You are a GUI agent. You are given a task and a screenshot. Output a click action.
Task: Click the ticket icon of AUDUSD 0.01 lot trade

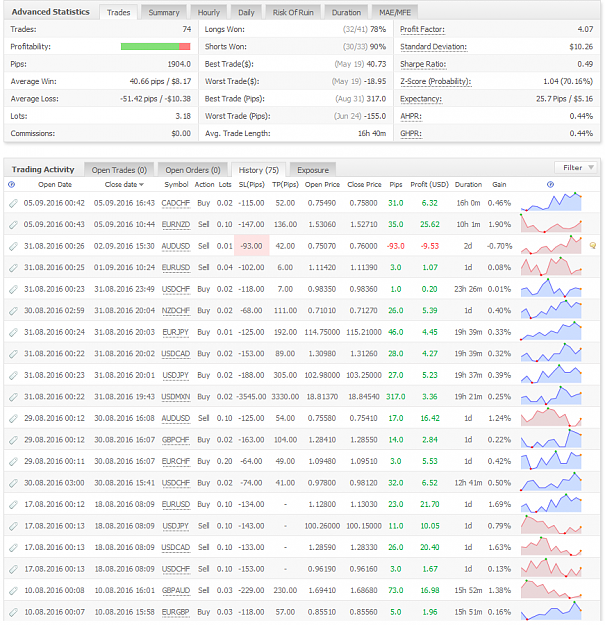(x=13, y=246)
